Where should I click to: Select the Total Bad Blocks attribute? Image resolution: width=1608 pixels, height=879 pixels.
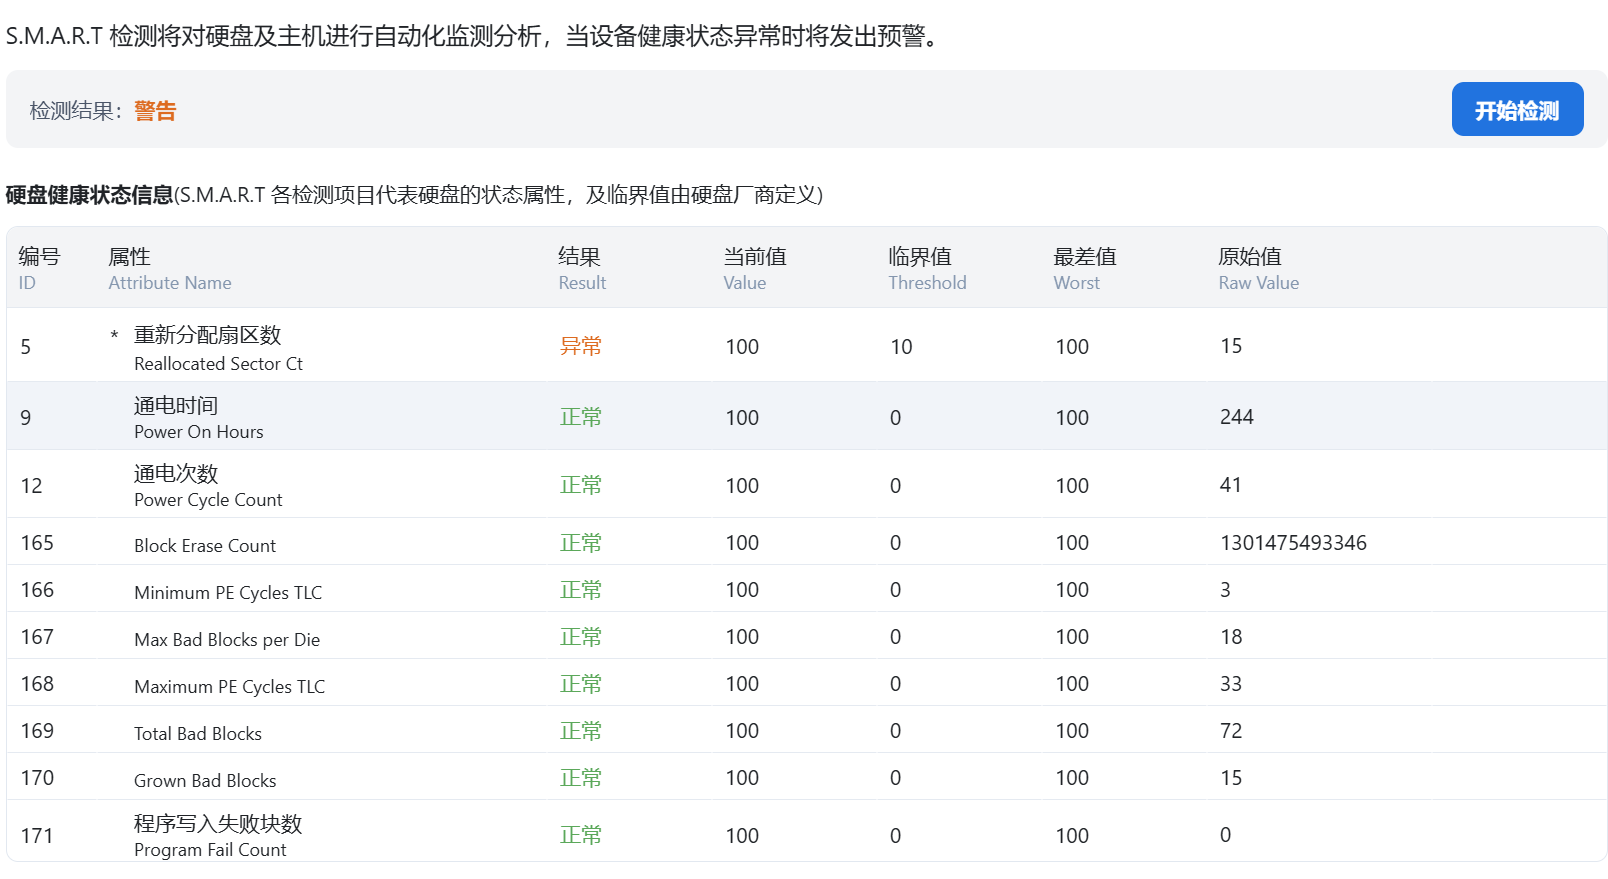(198, 733)
